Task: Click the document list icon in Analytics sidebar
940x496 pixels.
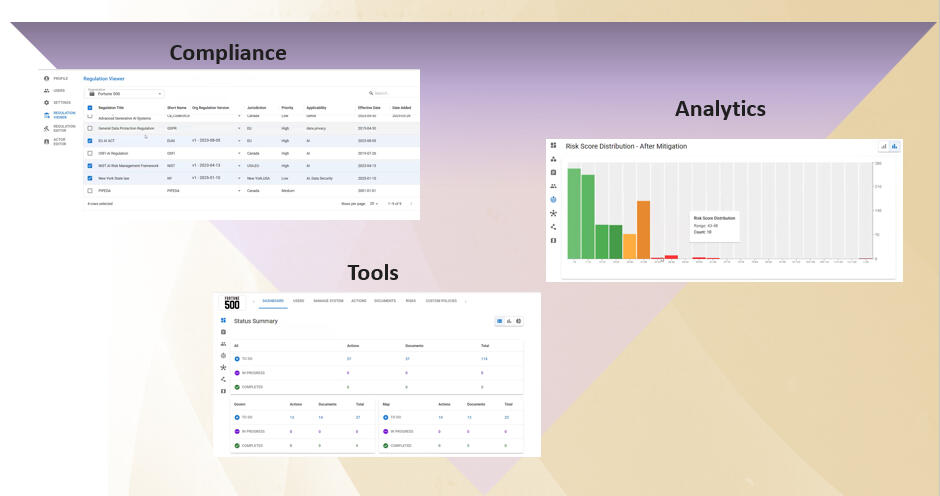Action: [553, 172]
